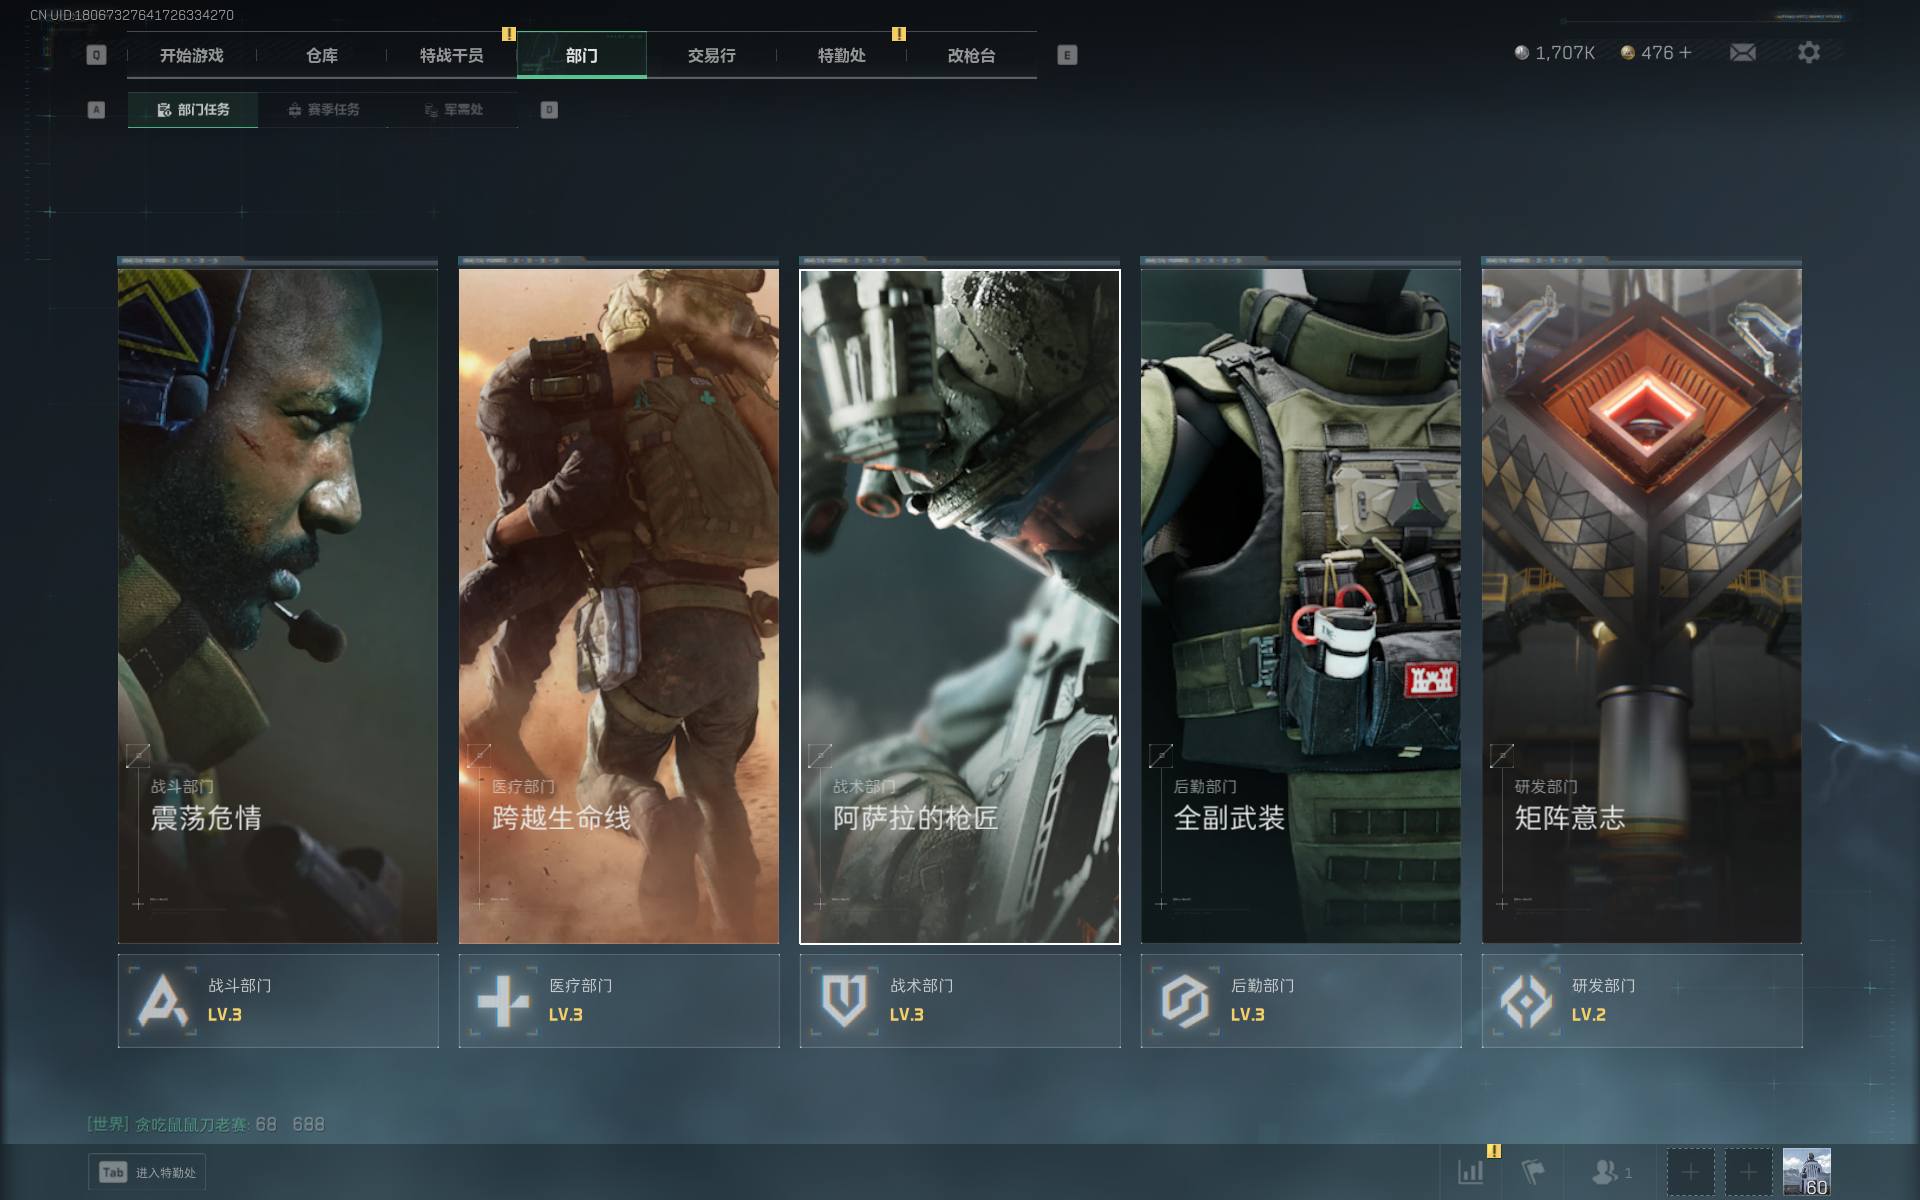
Task: Open the friends list icon
Action: click(x=1606, y=1172)
